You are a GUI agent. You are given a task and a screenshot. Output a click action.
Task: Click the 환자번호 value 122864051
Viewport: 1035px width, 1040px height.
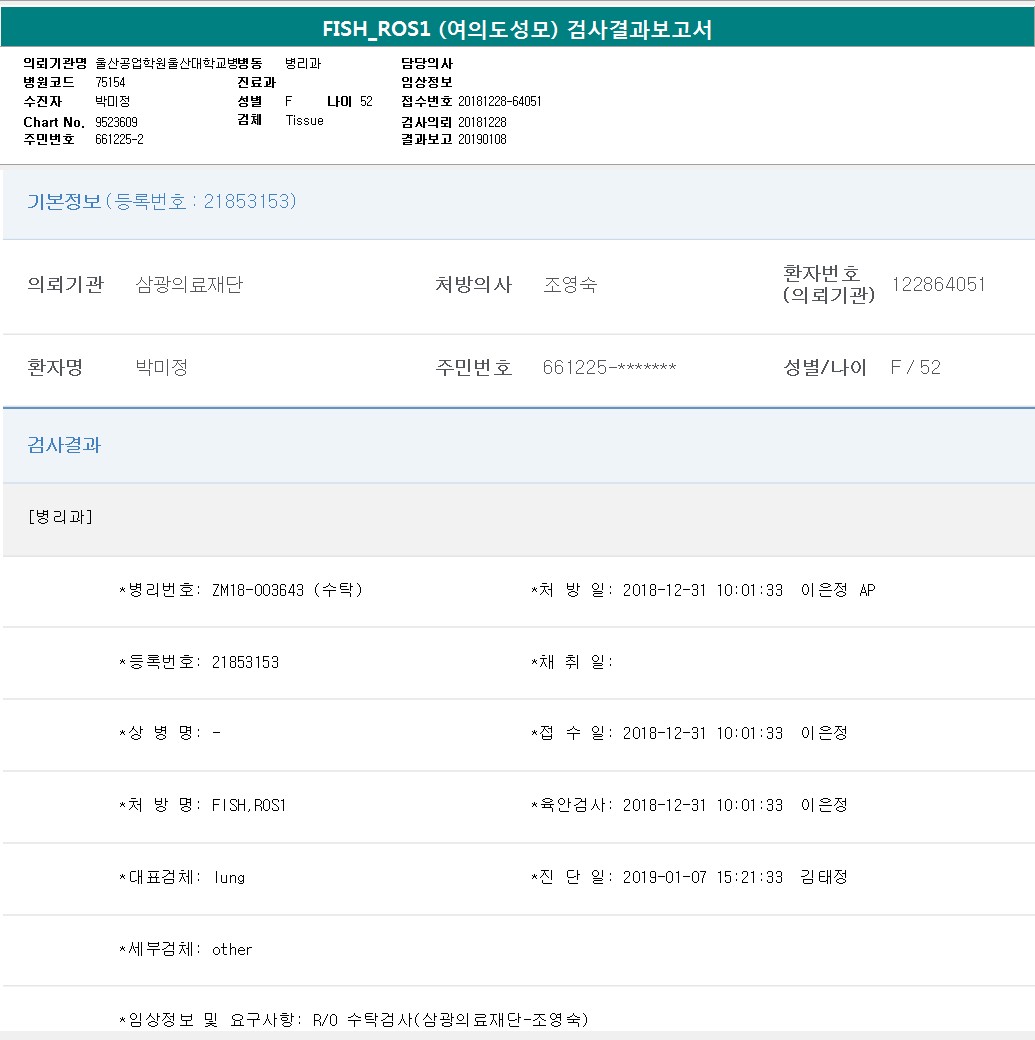point(938,285)
